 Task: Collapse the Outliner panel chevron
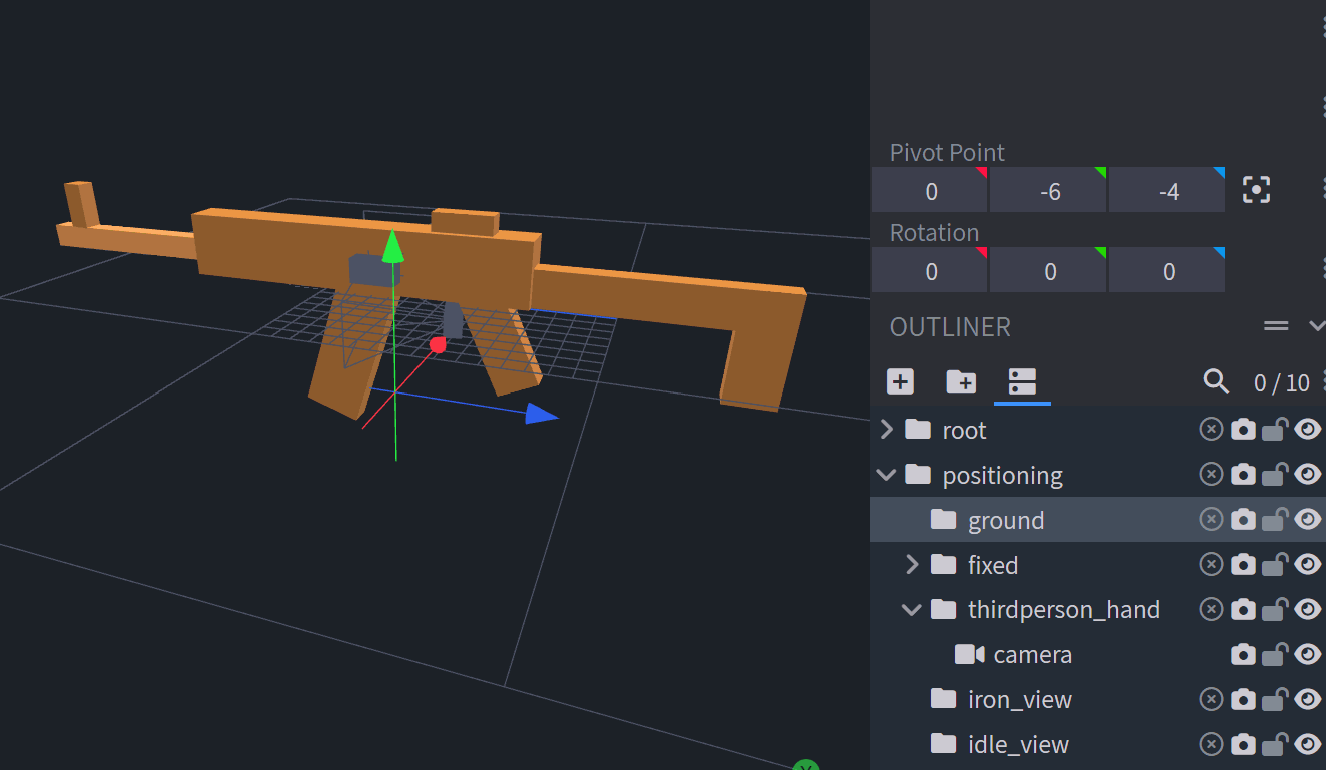tap(1316, 326)
